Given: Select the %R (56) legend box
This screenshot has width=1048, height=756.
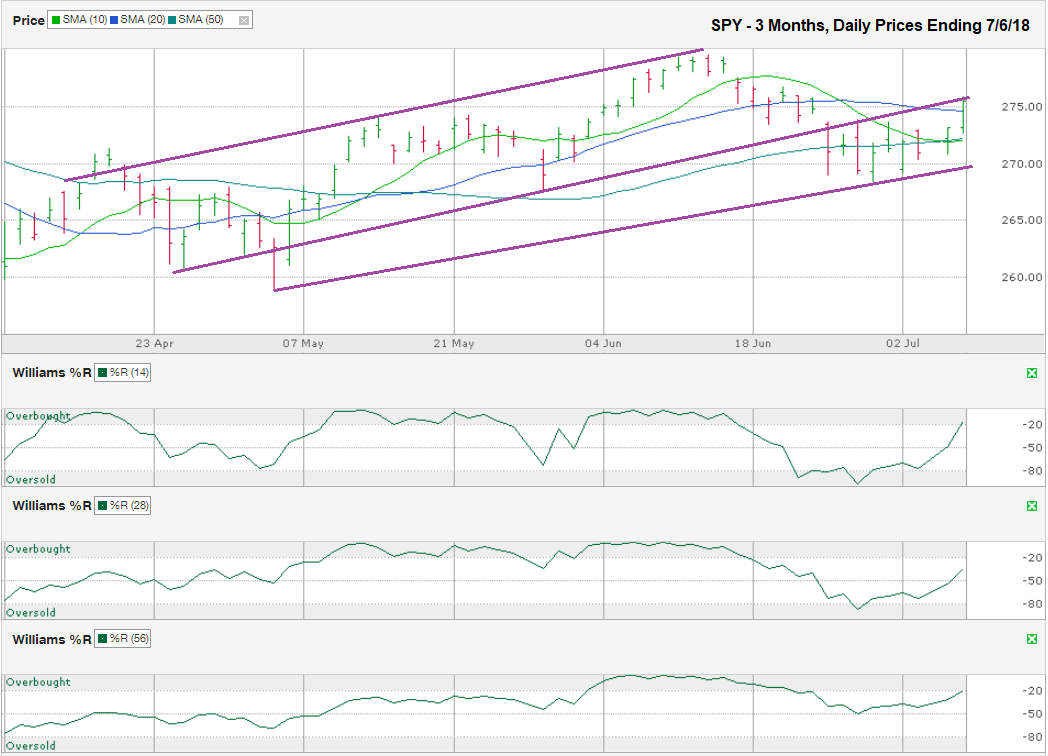Looking at the screenshot, I should (123, 638).
